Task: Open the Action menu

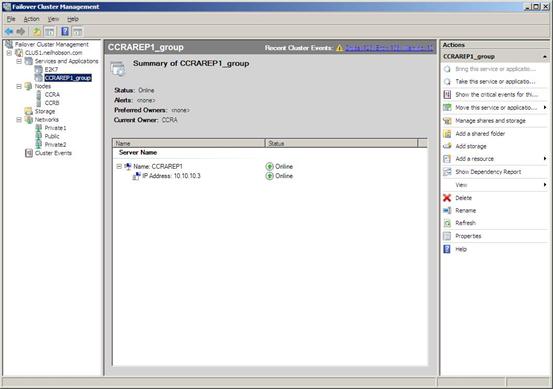Action: click(x=31, y=19)
